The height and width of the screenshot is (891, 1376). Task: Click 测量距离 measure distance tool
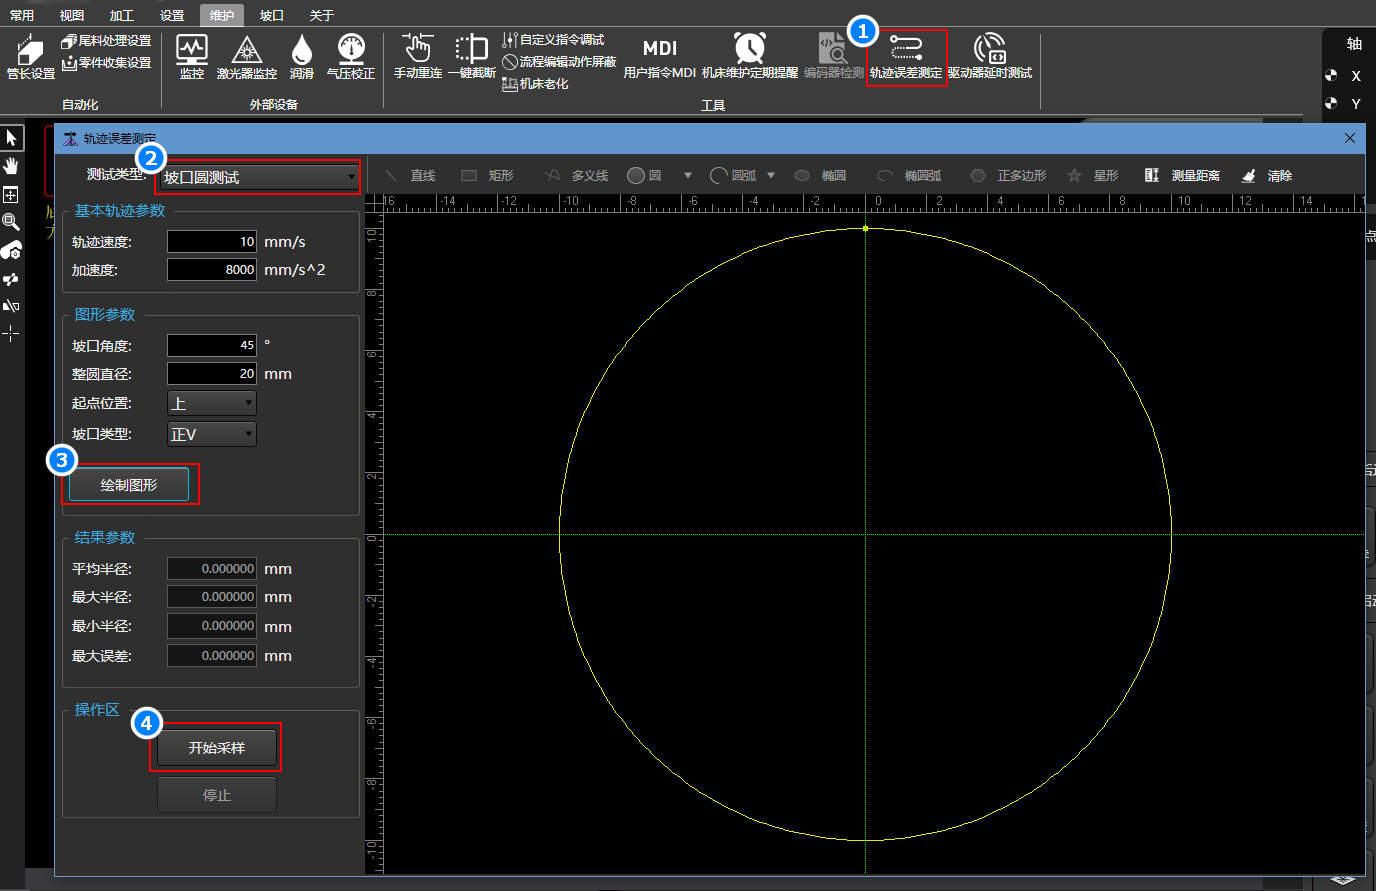[1183, 175]
